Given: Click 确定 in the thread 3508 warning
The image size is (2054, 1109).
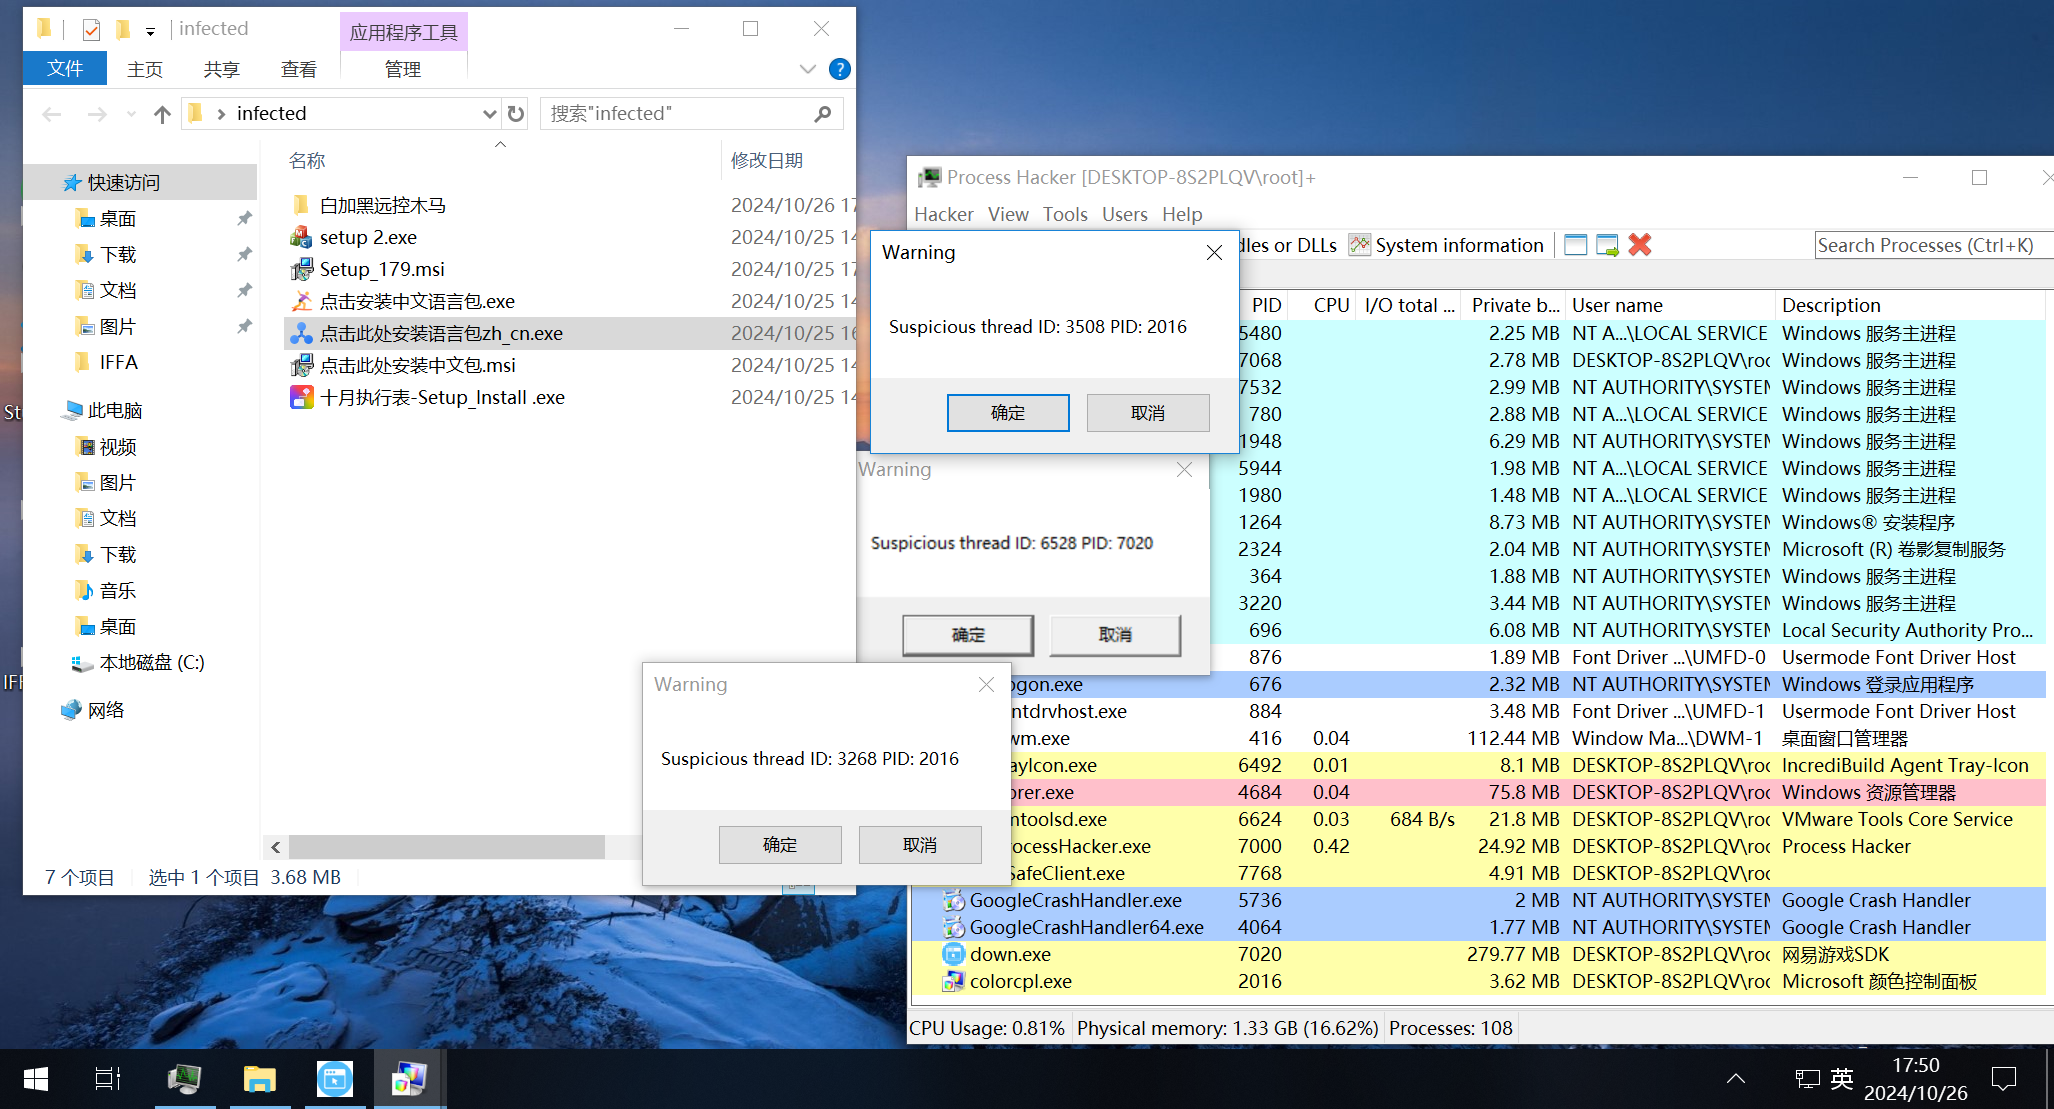Looking at the screenshot, I should tap(1008, 413).
